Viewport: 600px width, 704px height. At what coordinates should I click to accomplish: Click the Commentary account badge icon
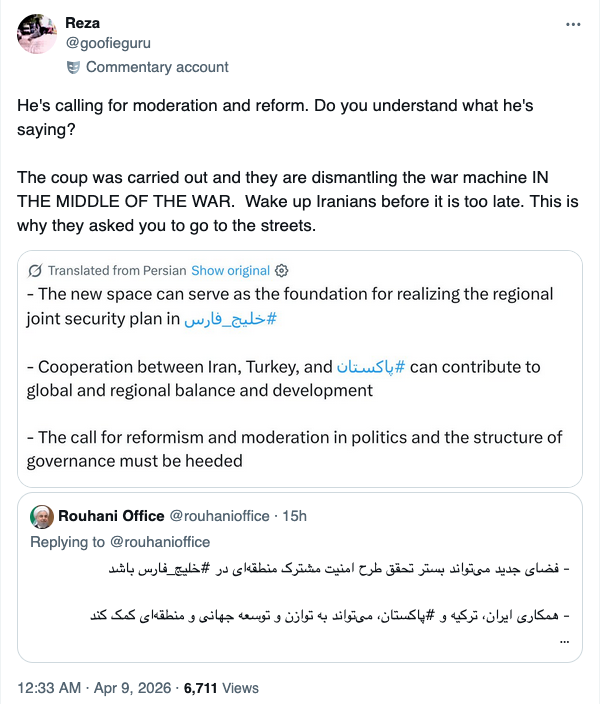pos(73,68)
